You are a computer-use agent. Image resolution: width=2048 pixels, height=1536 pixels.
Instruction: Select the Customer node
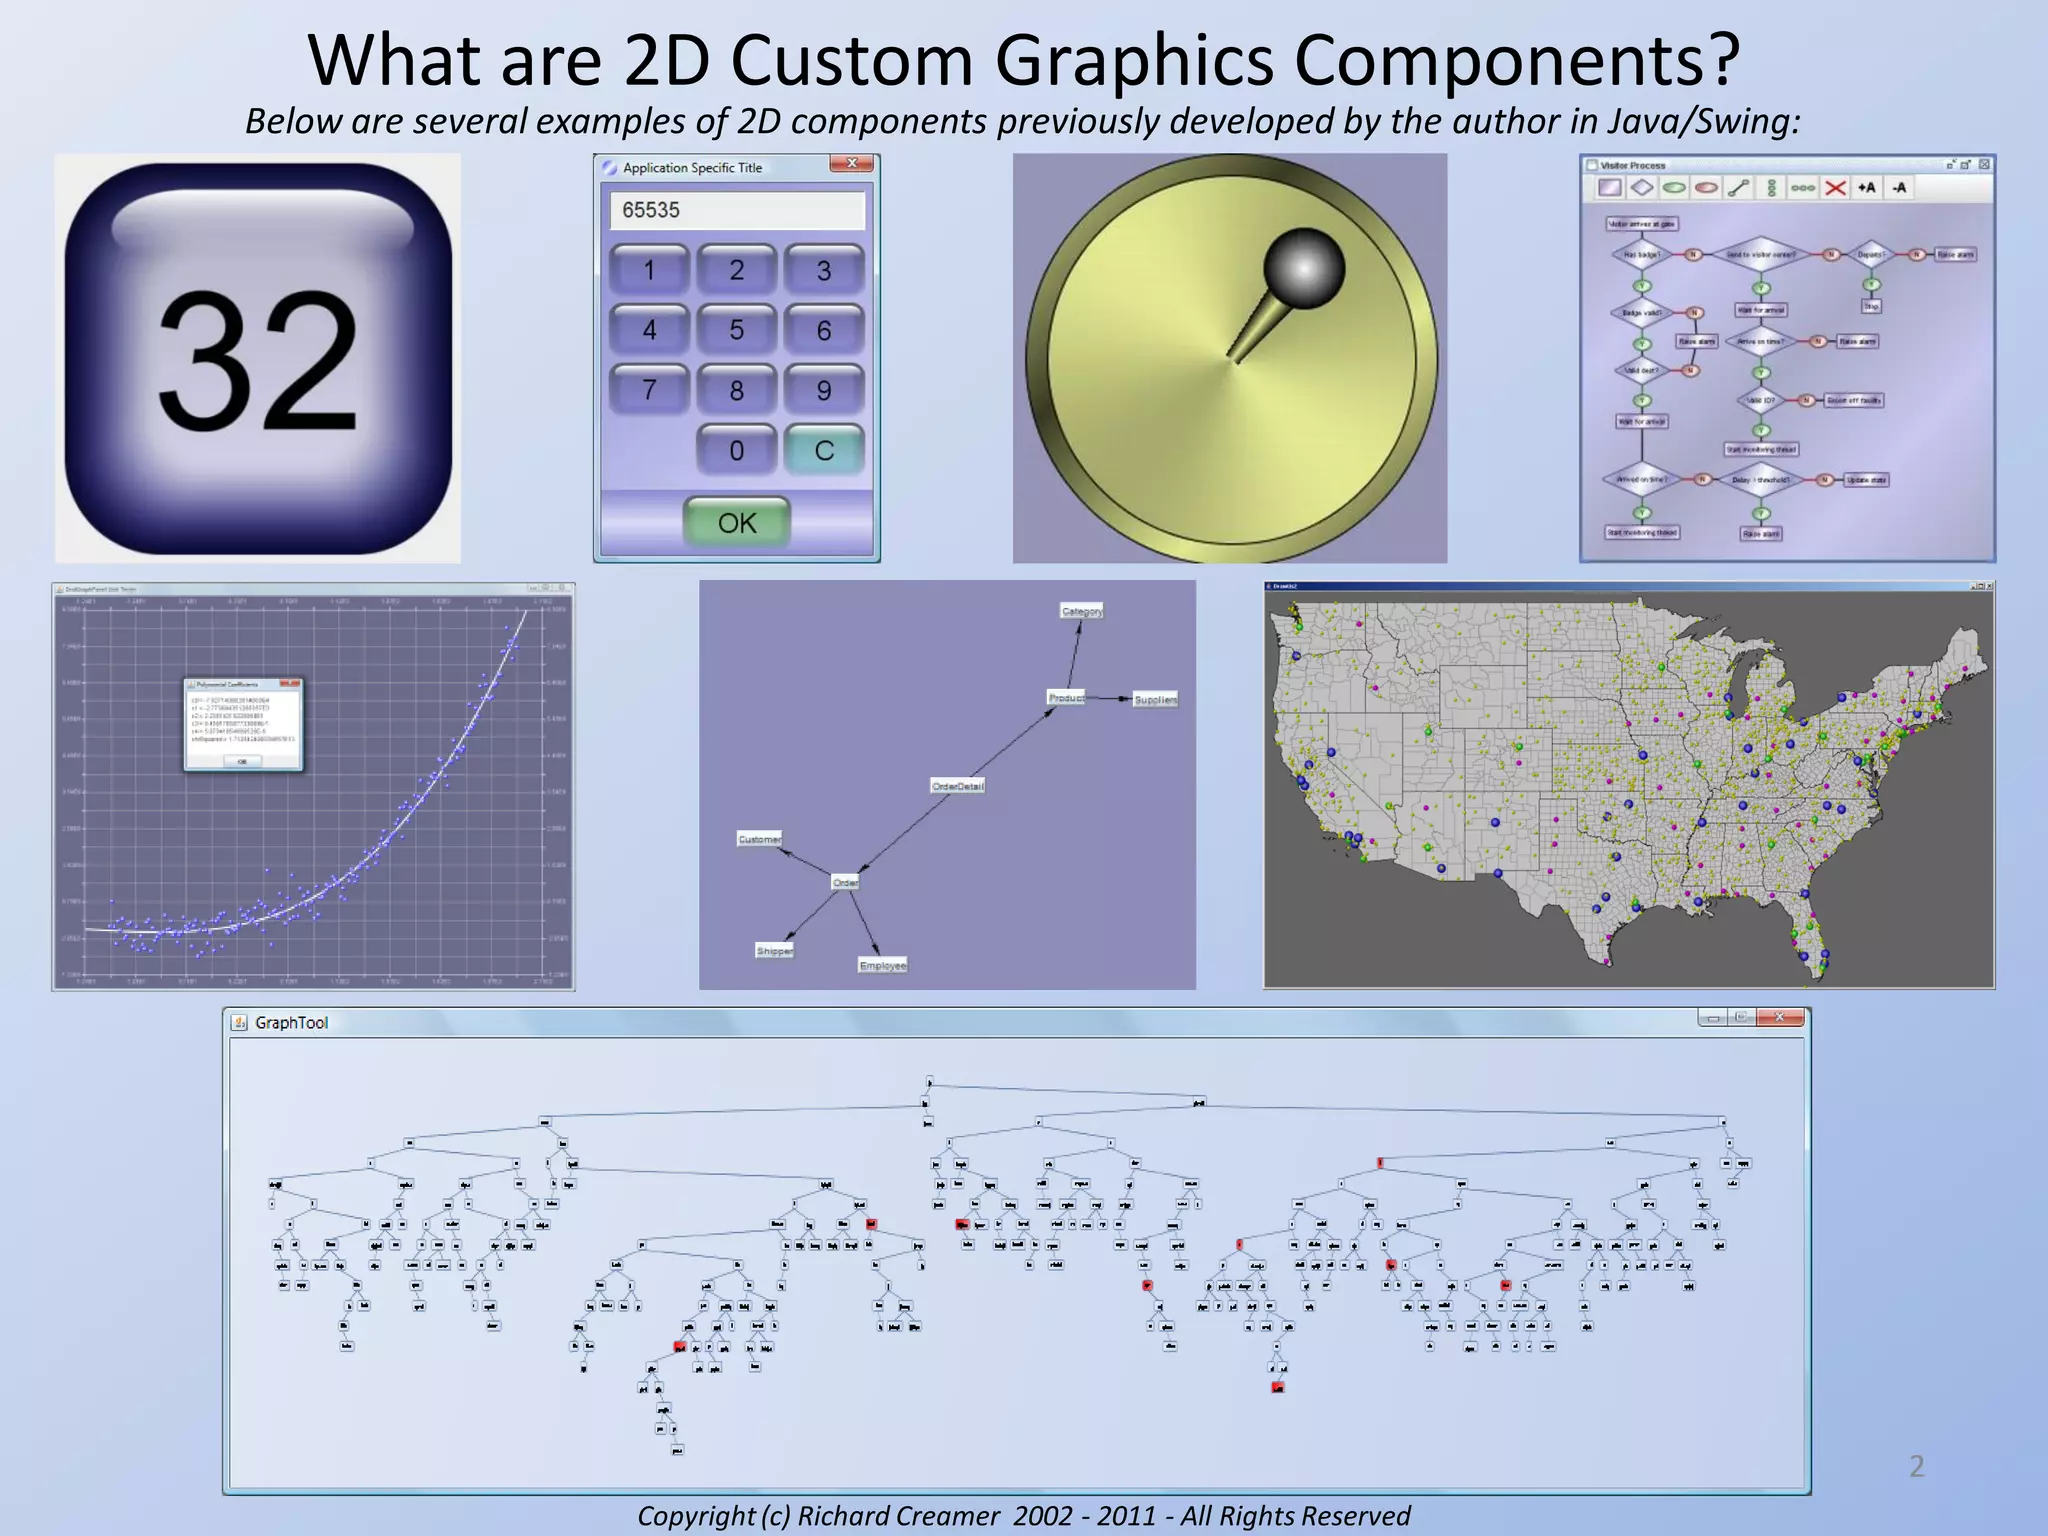[x=759, y=839]
